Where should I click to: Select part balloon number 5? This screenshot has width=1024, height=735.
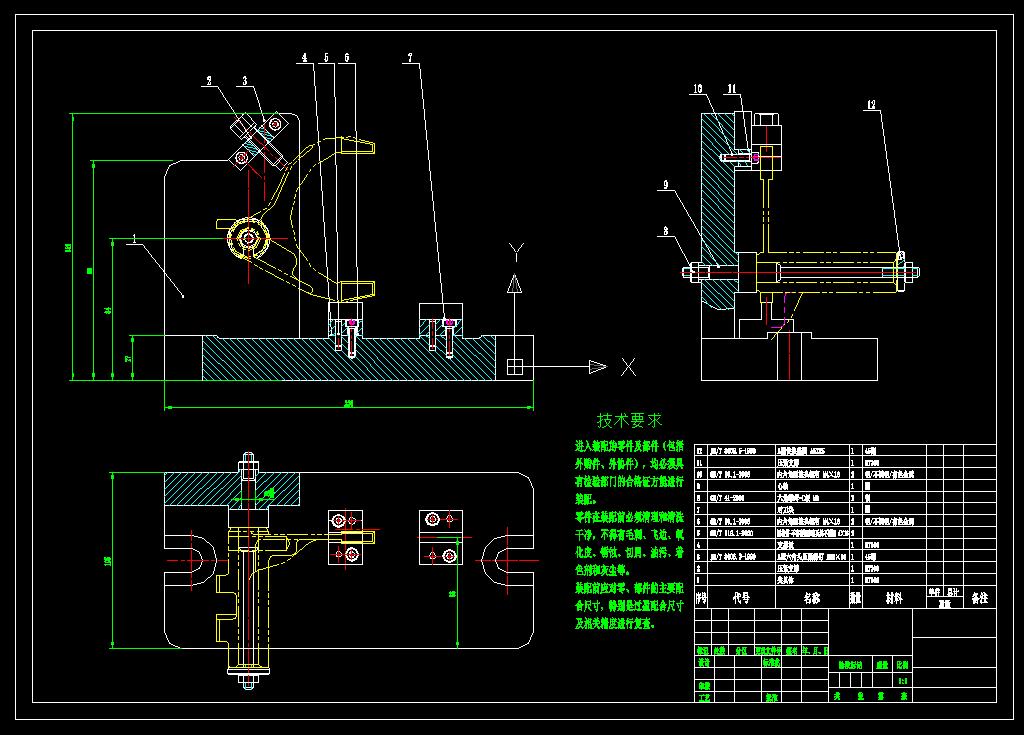327,57
